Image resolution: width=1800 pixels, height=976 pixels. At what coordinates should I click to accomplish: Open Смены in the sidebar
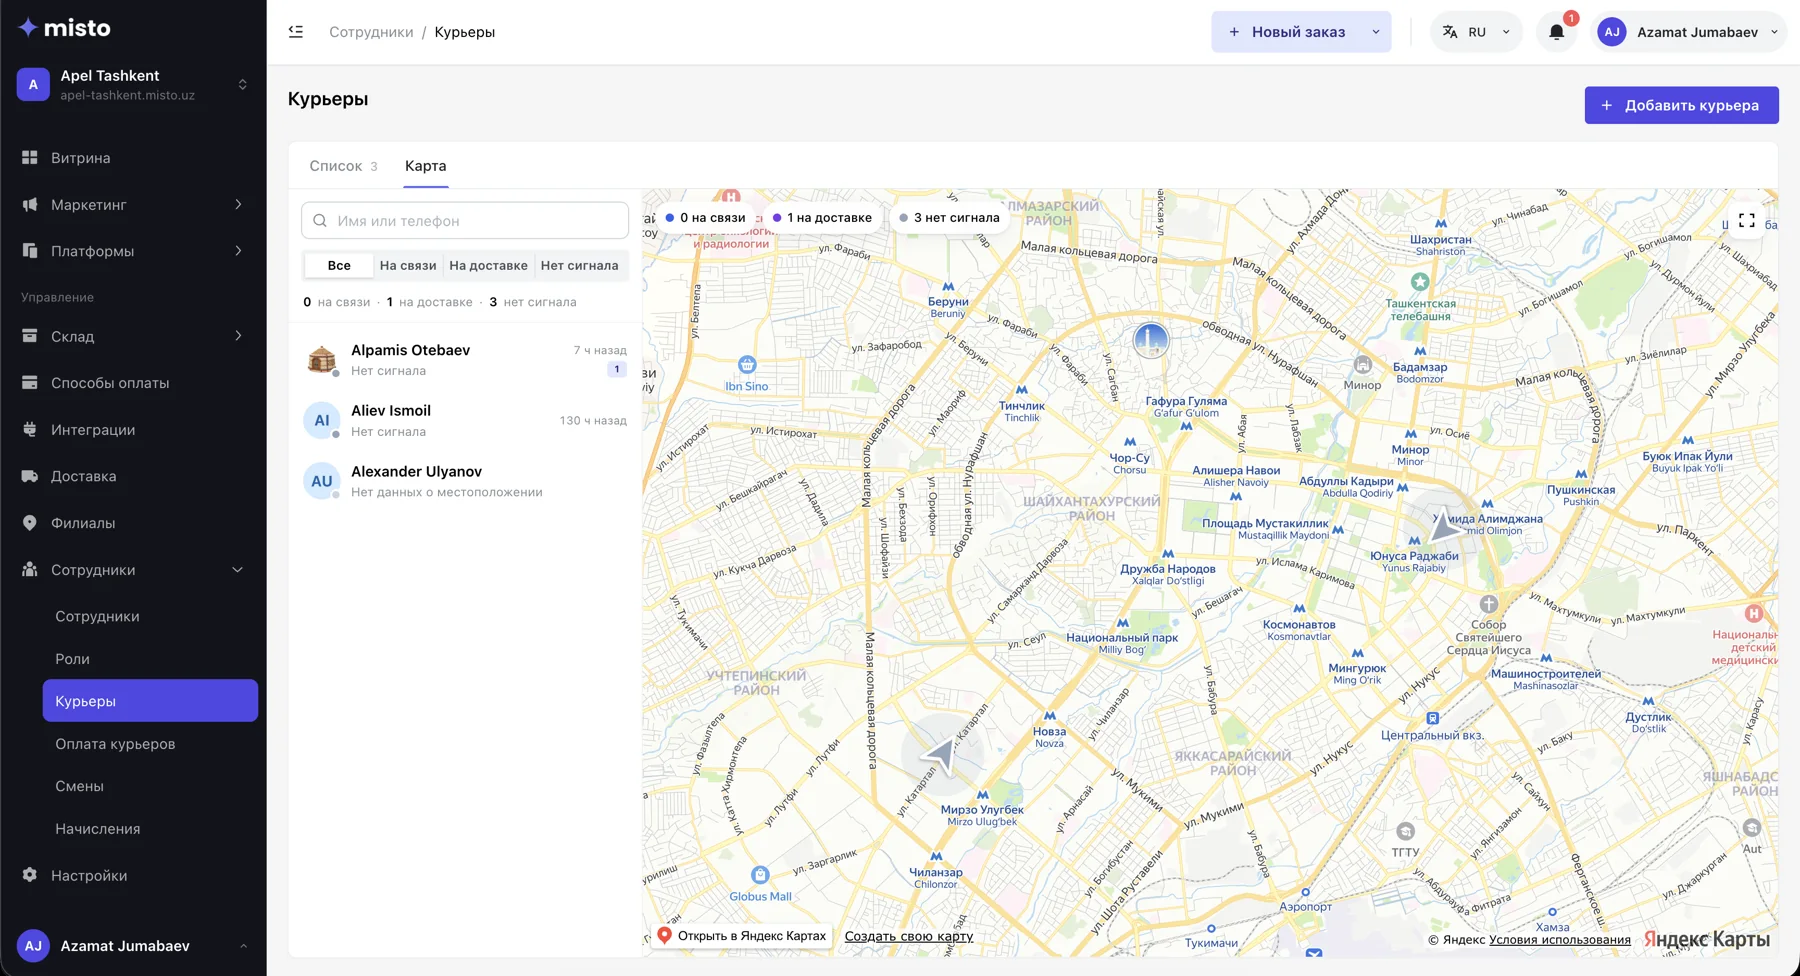coord(150,786)
